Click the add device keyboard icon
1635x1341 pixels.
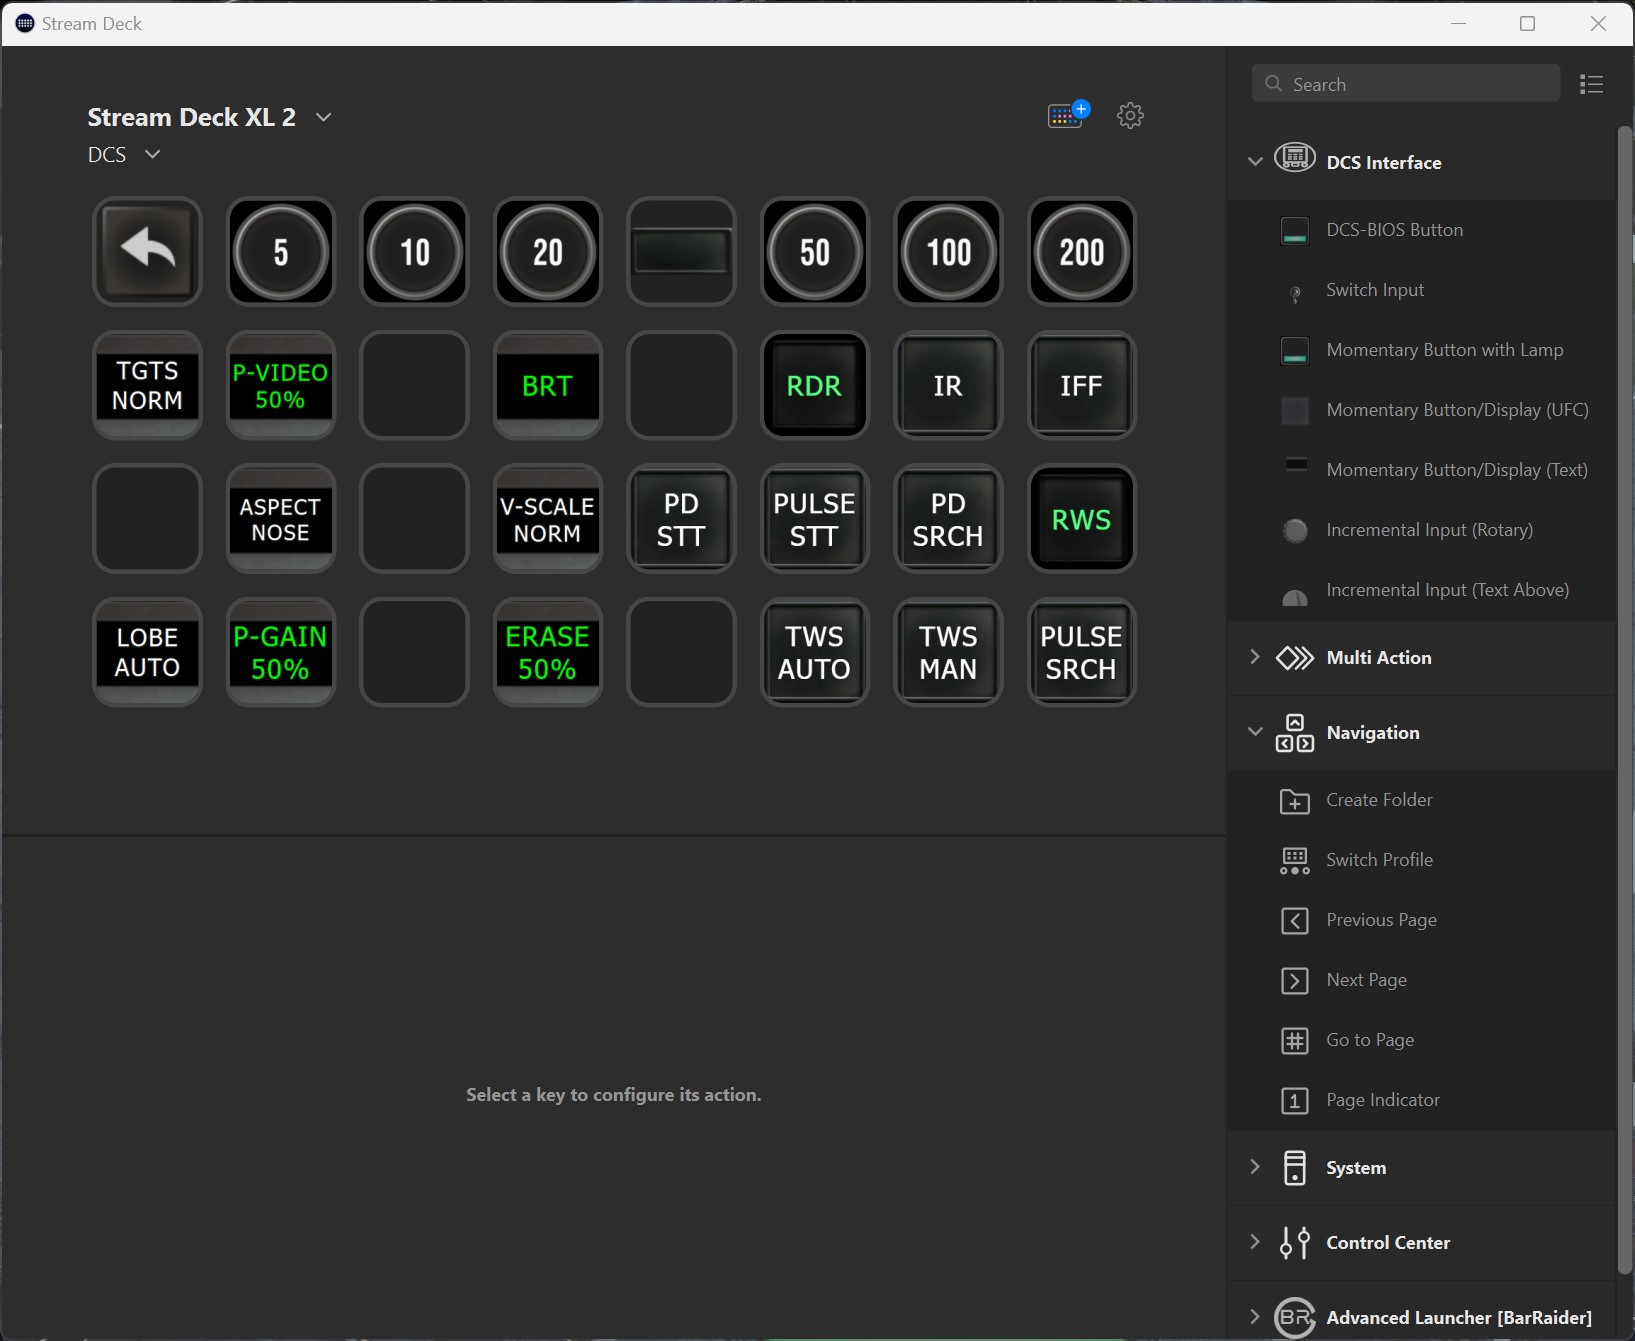coord(1066,116)
